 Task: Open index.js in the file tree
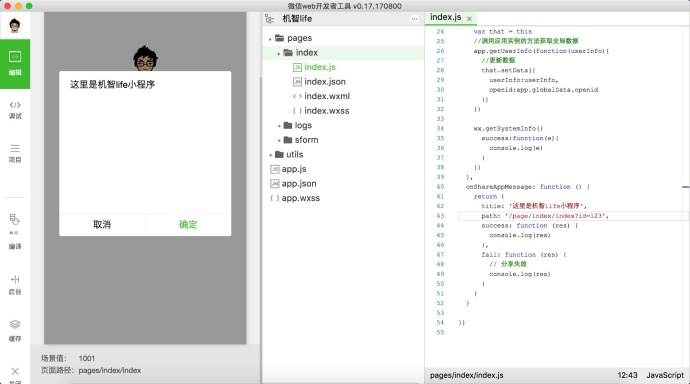pyautogui.click(x=320, y=67)
